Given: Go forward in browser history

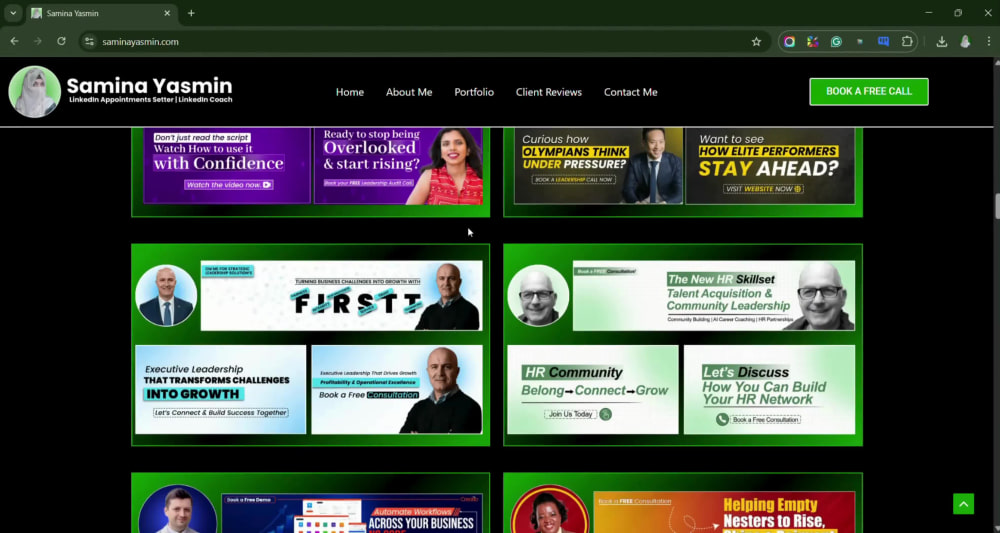Looking at the screenshot, I should (38, 41).
